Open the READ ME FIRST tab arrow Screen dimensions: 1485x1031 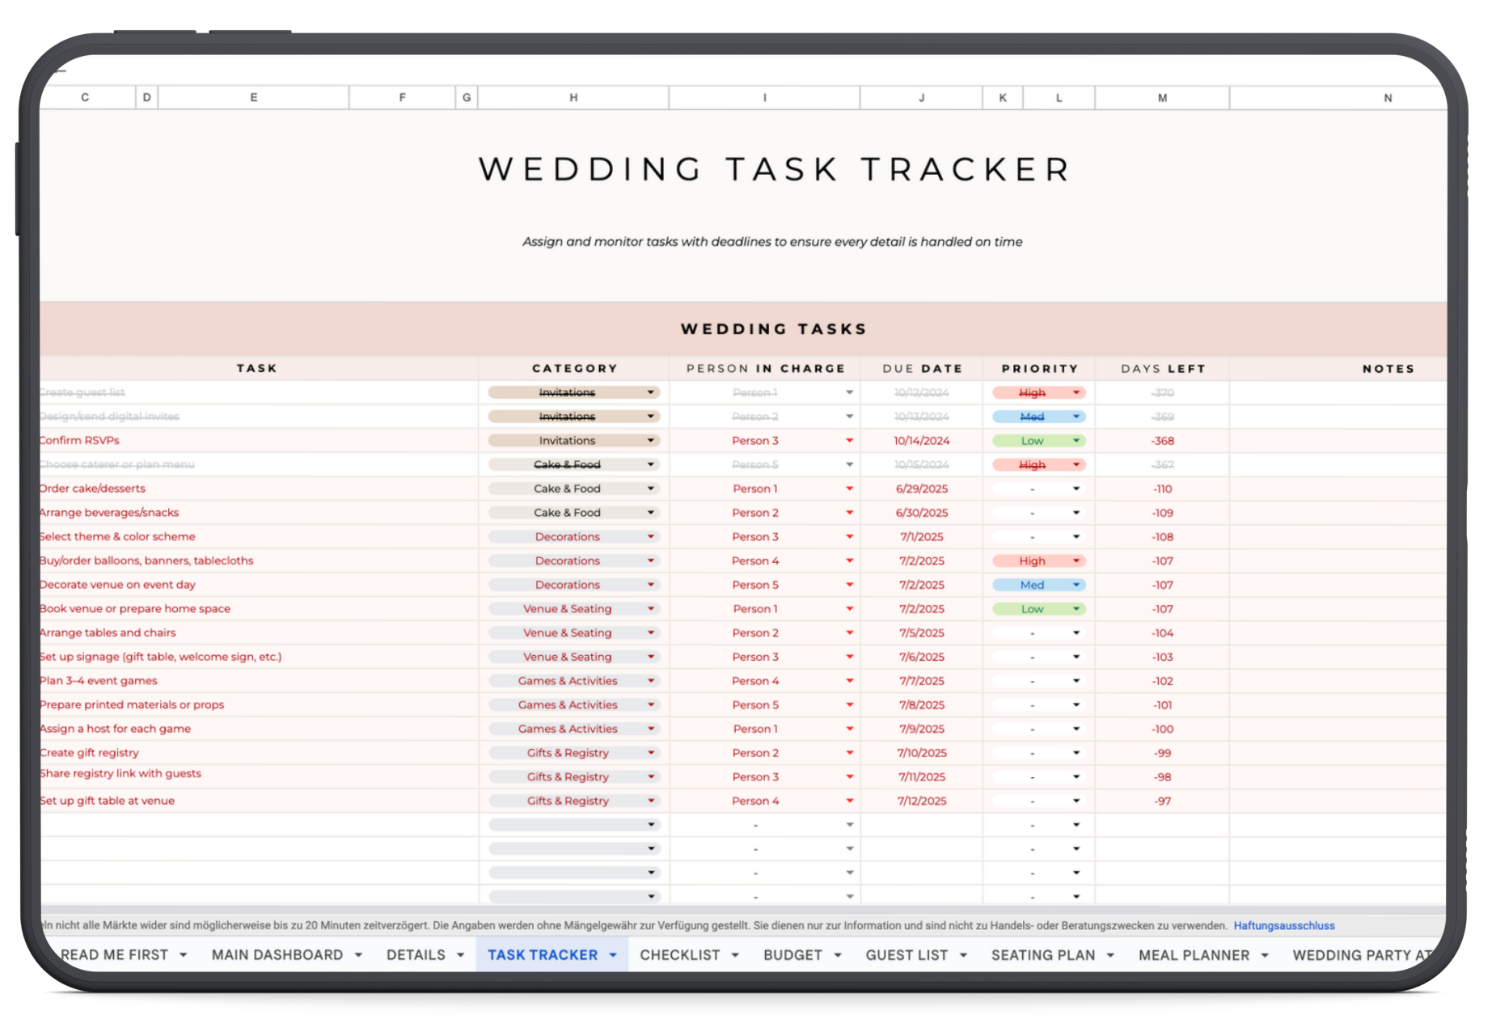pyautogui.click(x=183, y=955)
